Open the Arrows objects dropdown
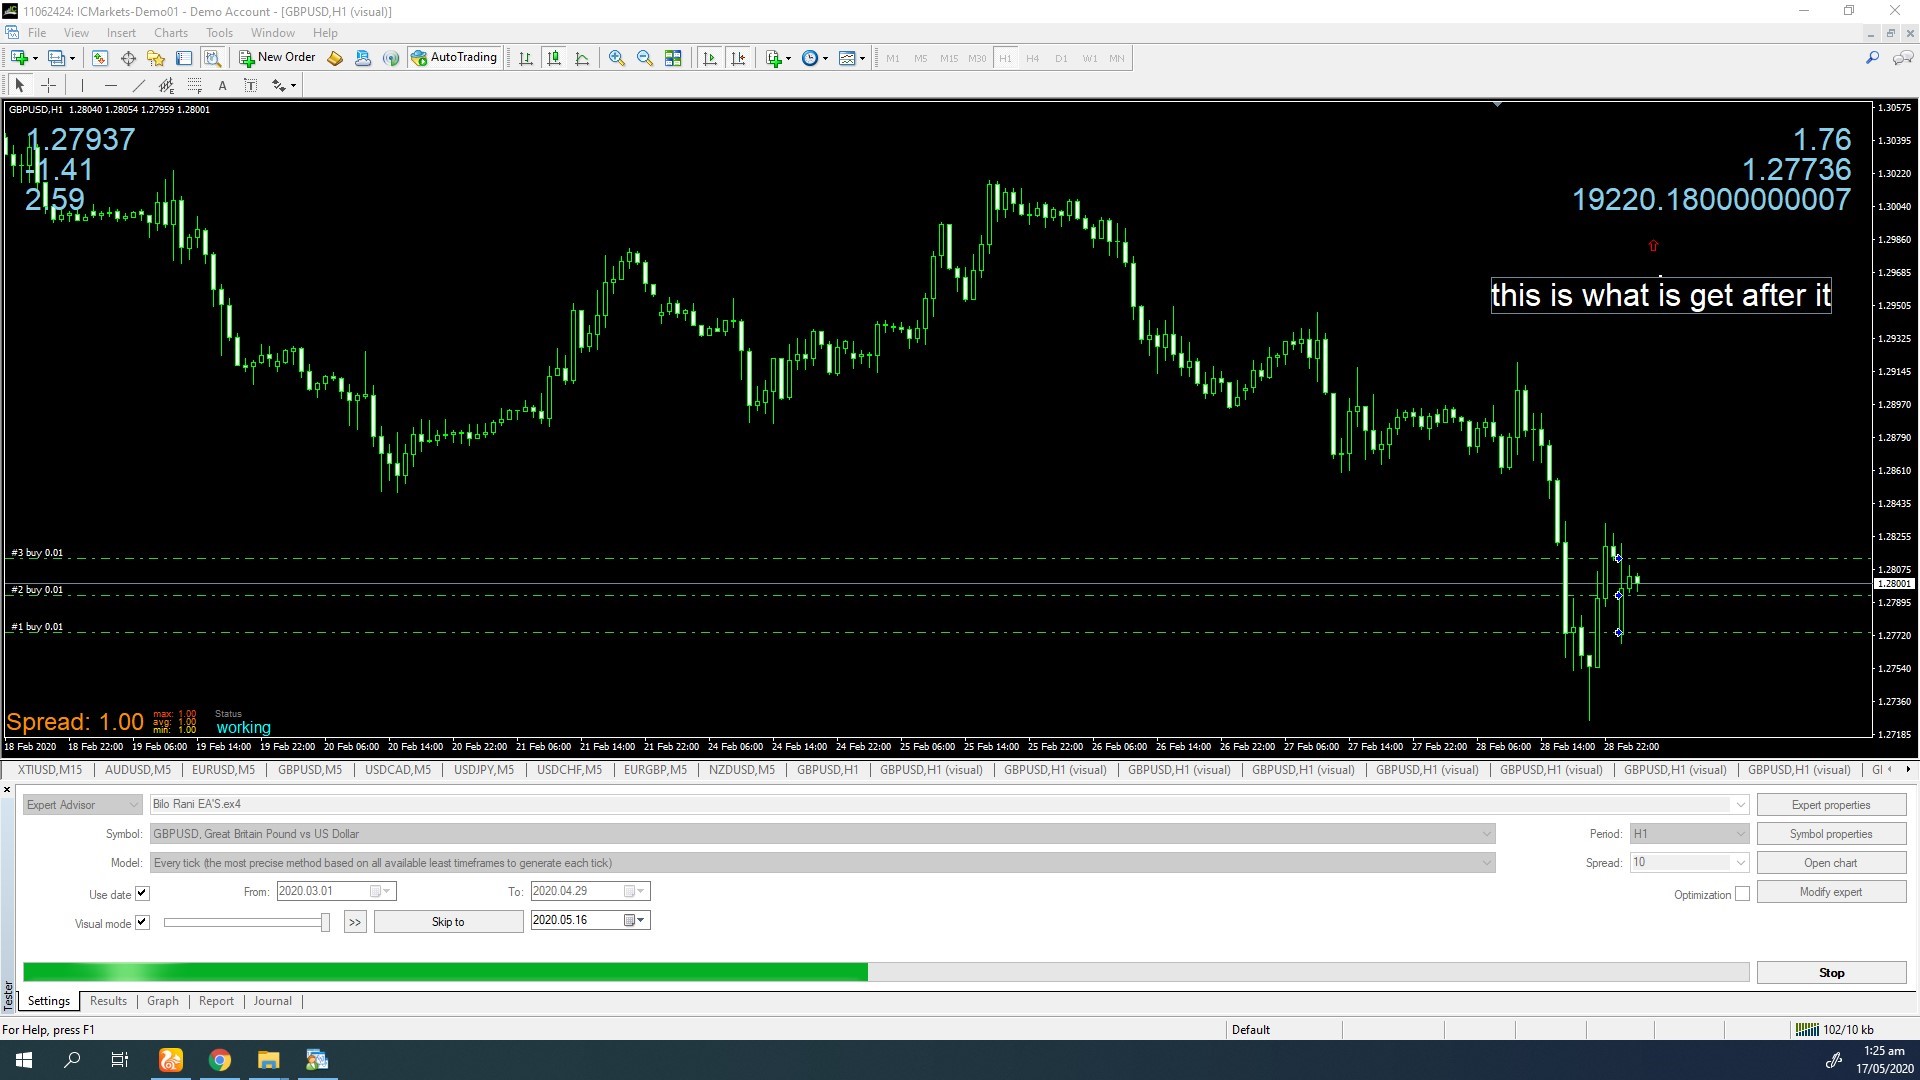 click(284, 85)
